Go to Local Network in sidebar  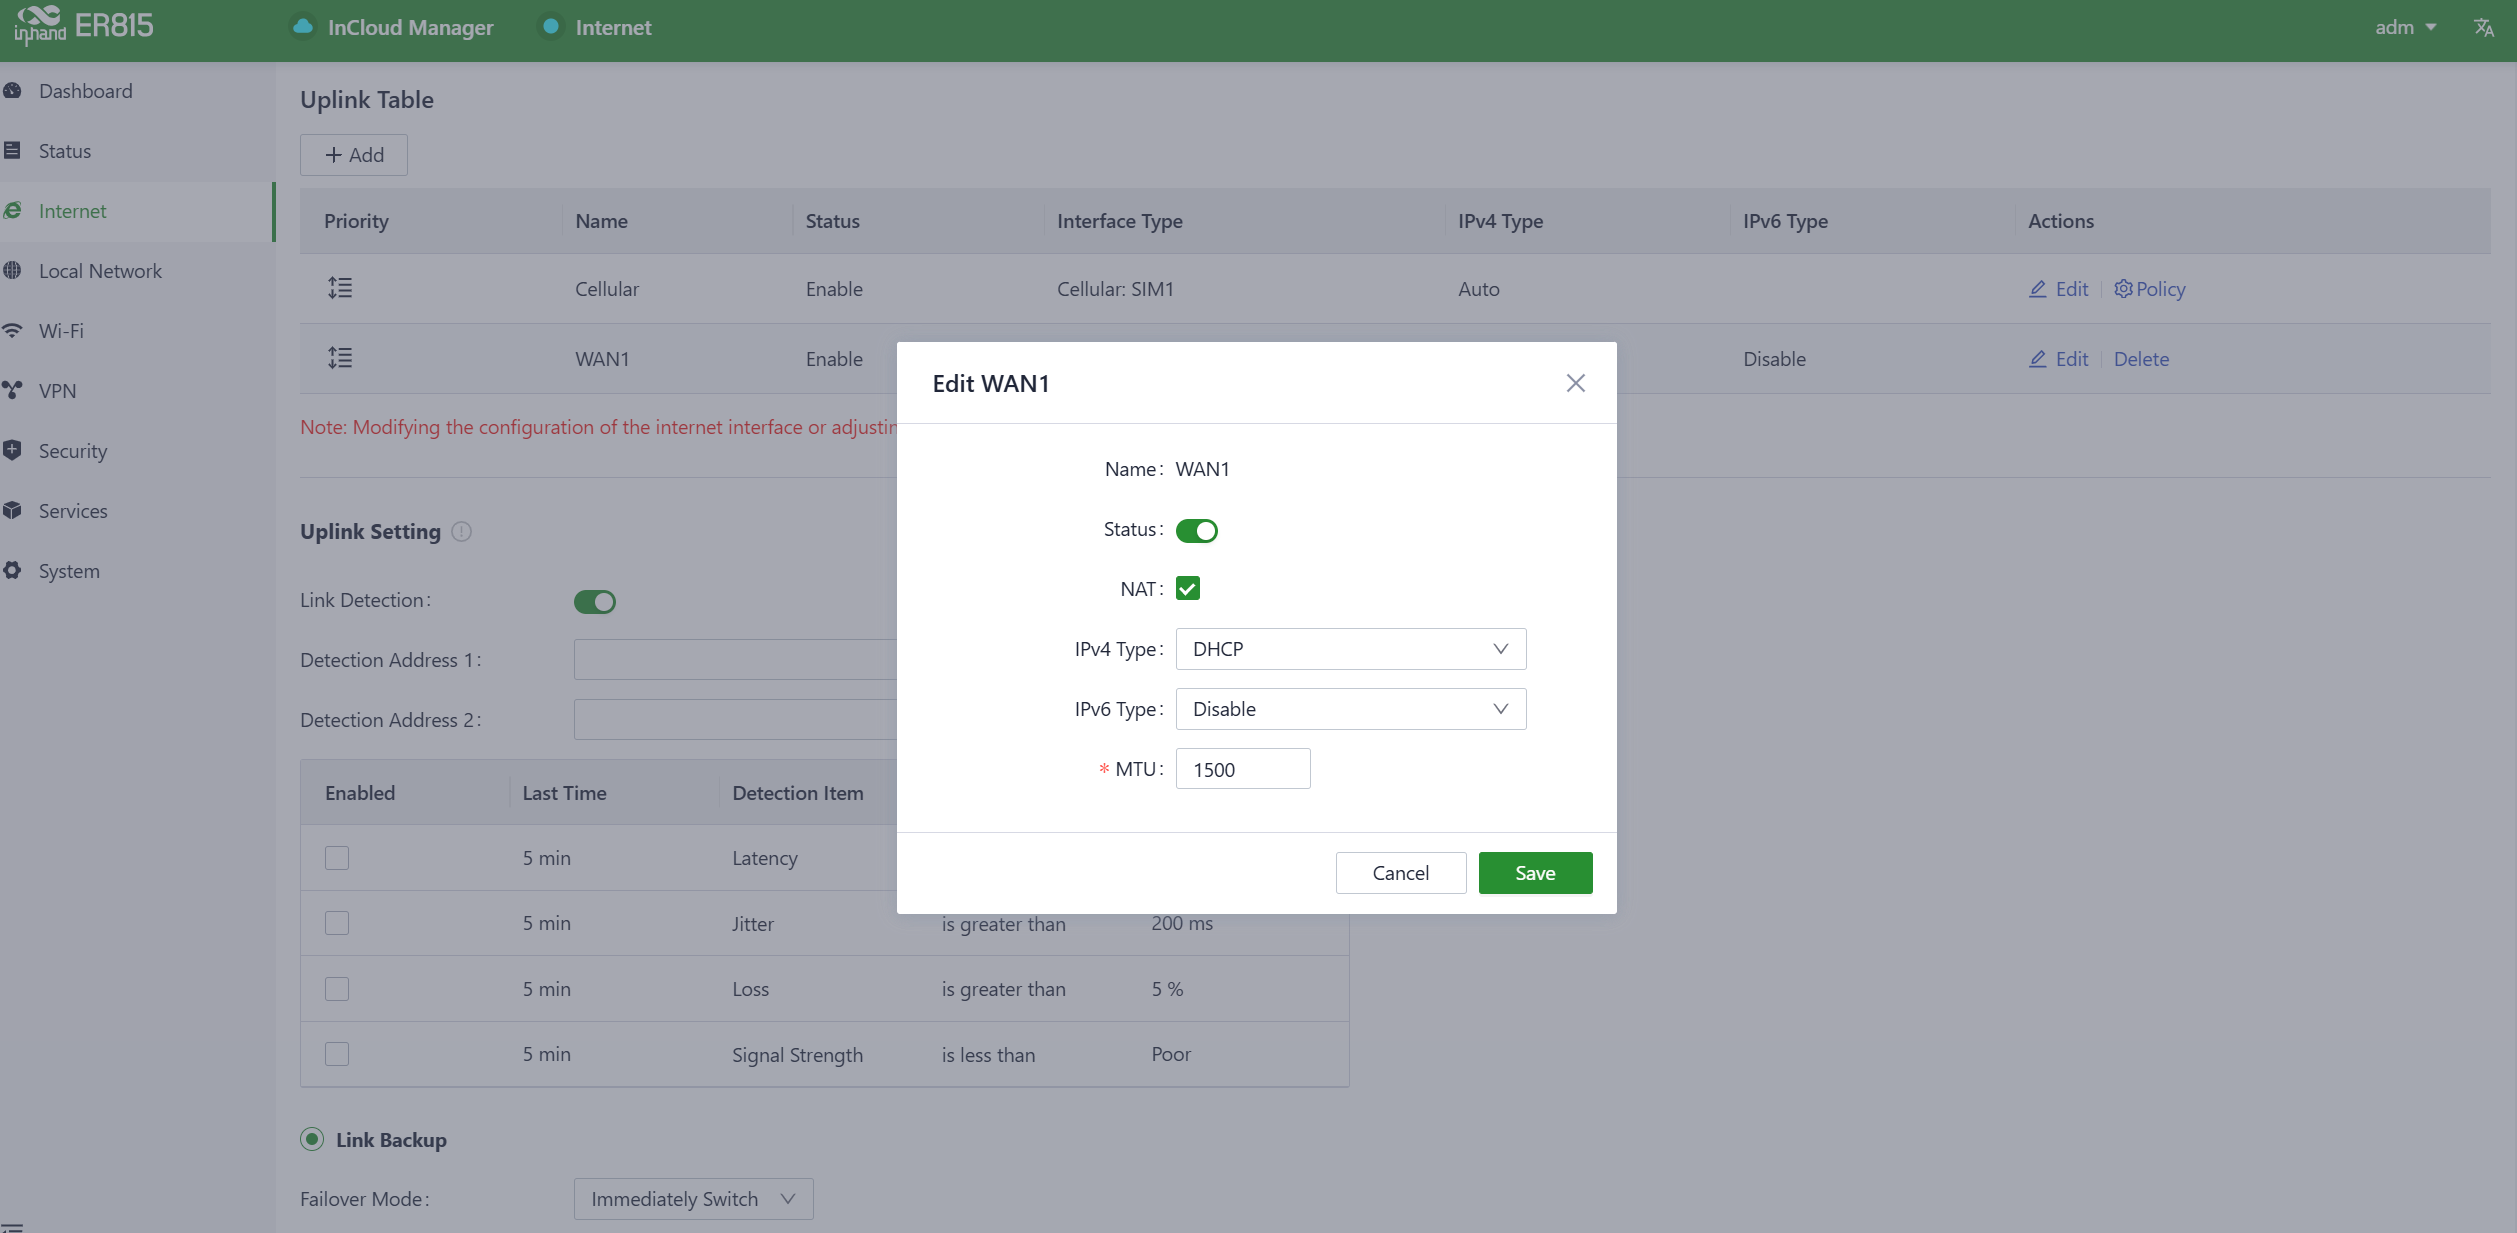click(99, 271)
